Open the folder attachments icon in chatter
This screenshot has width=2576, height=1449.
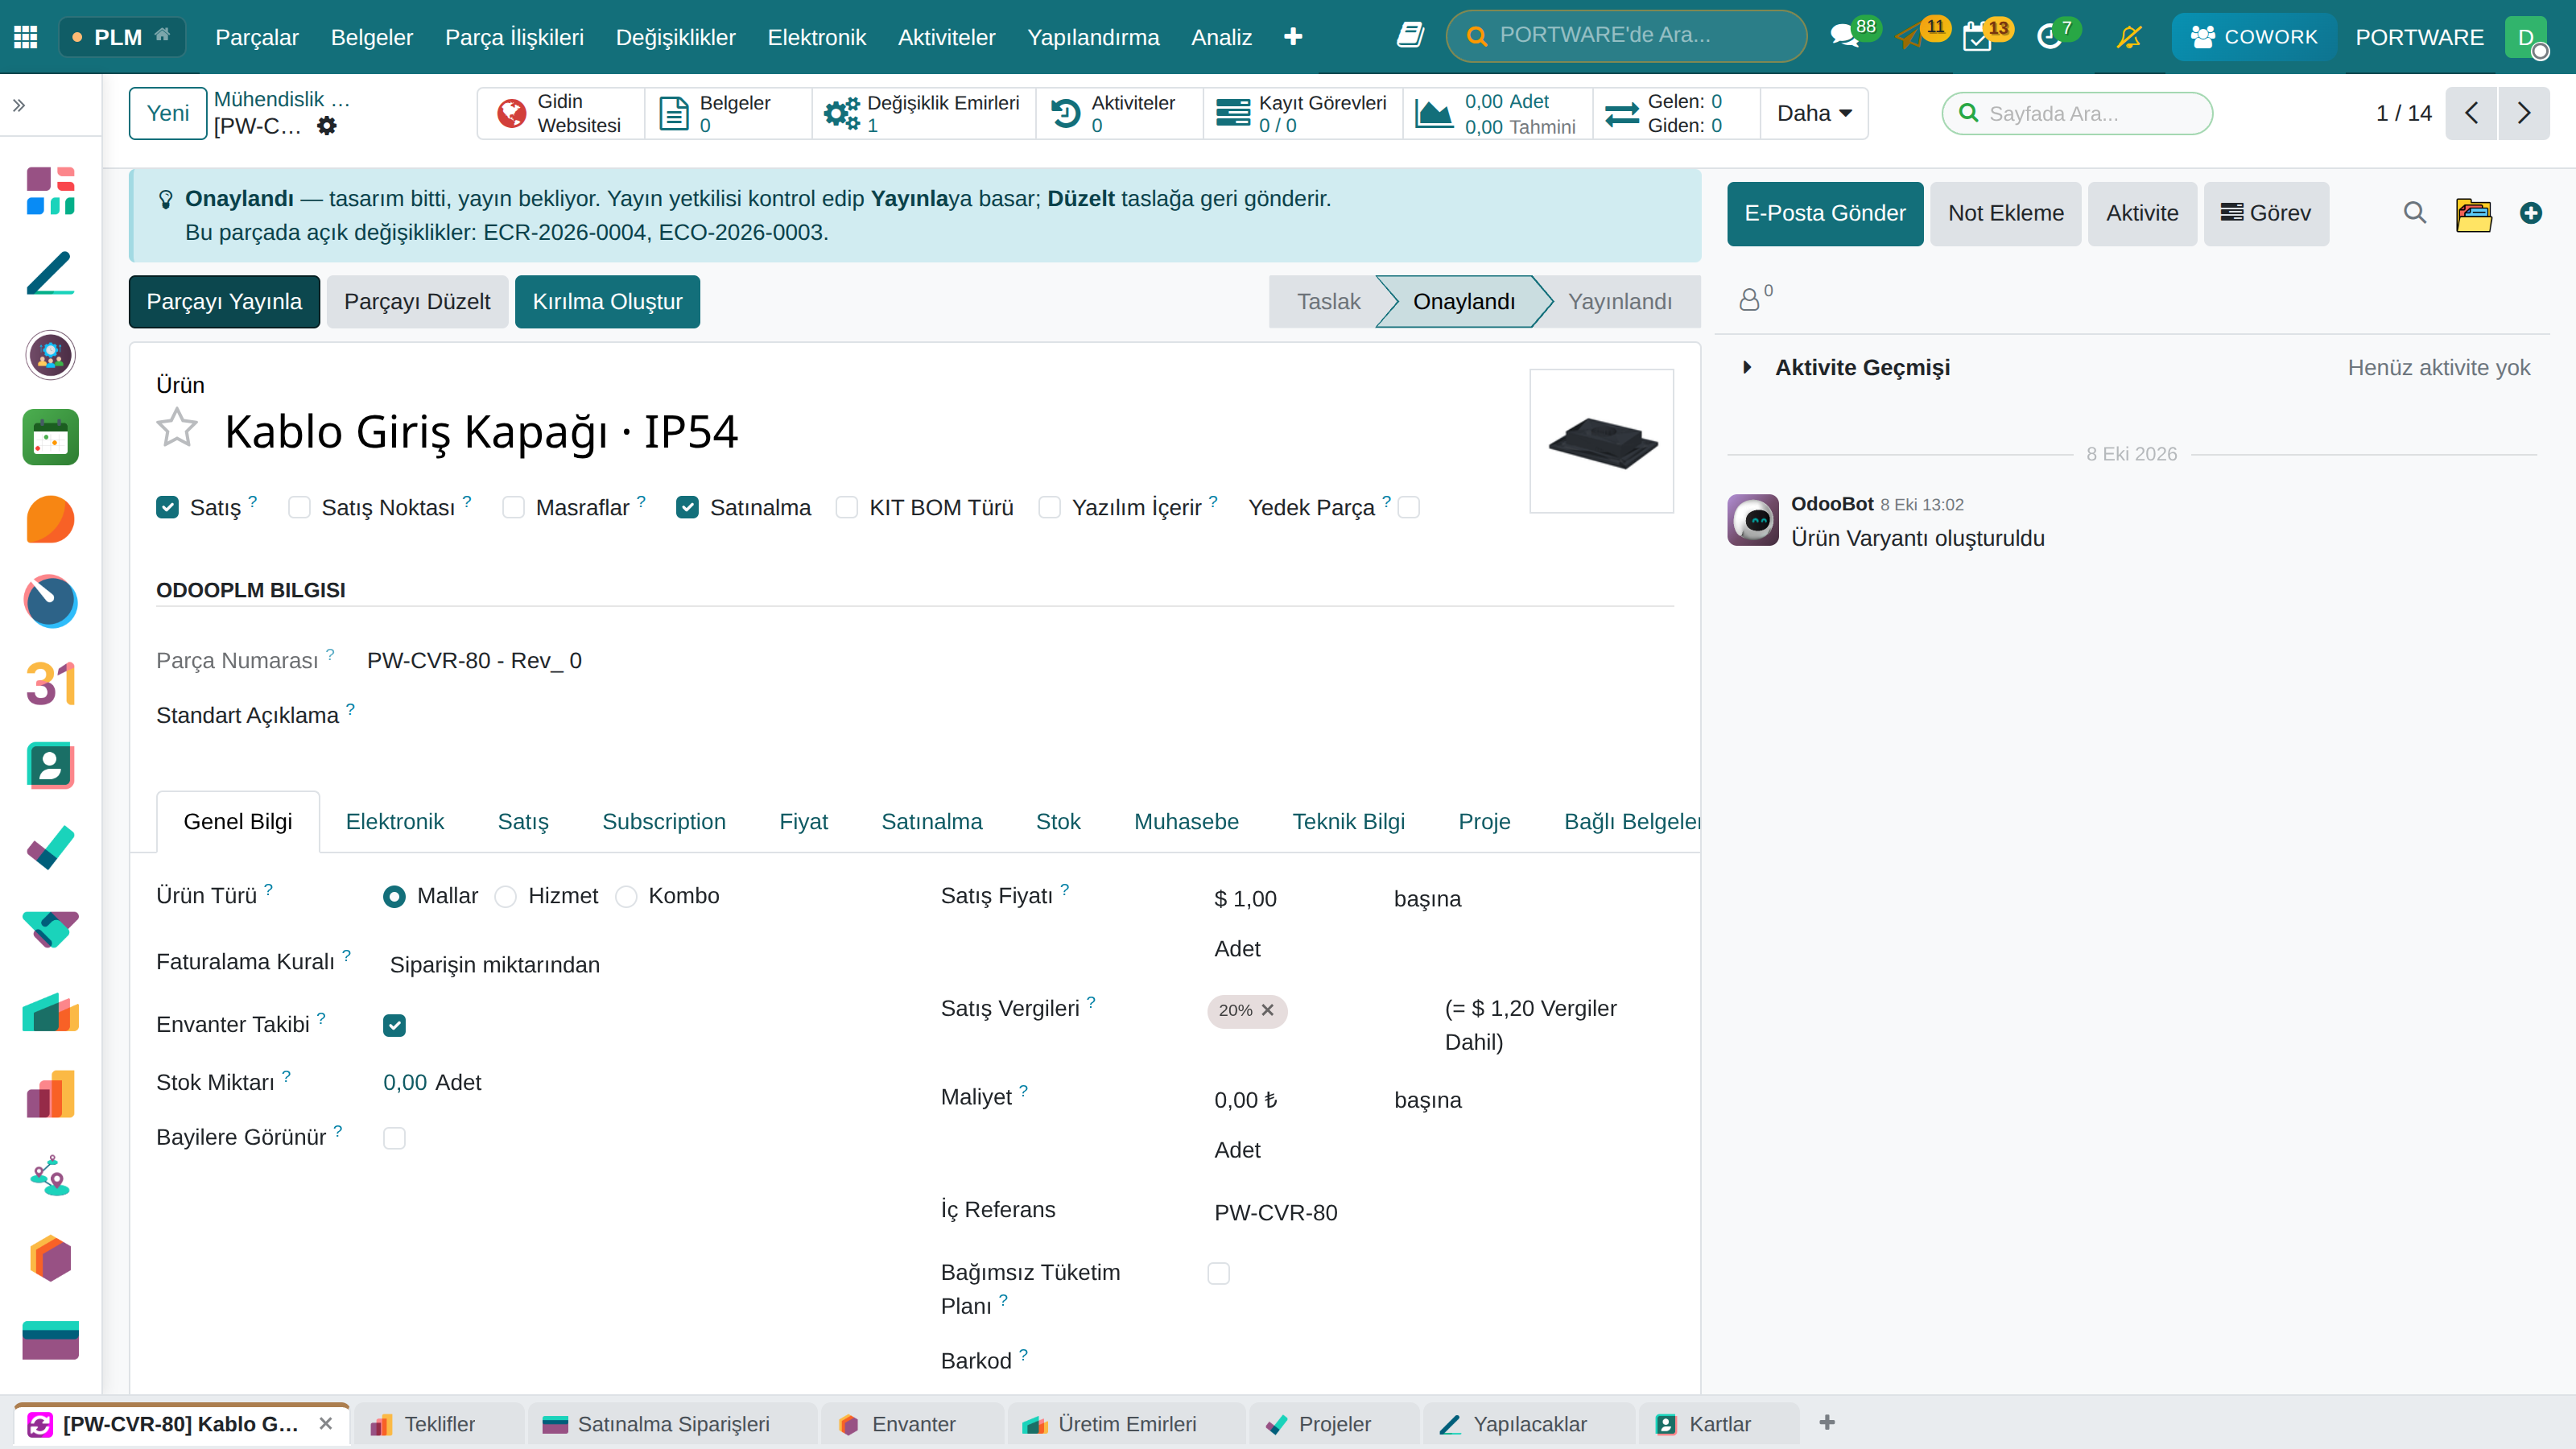pos(2473,213)
